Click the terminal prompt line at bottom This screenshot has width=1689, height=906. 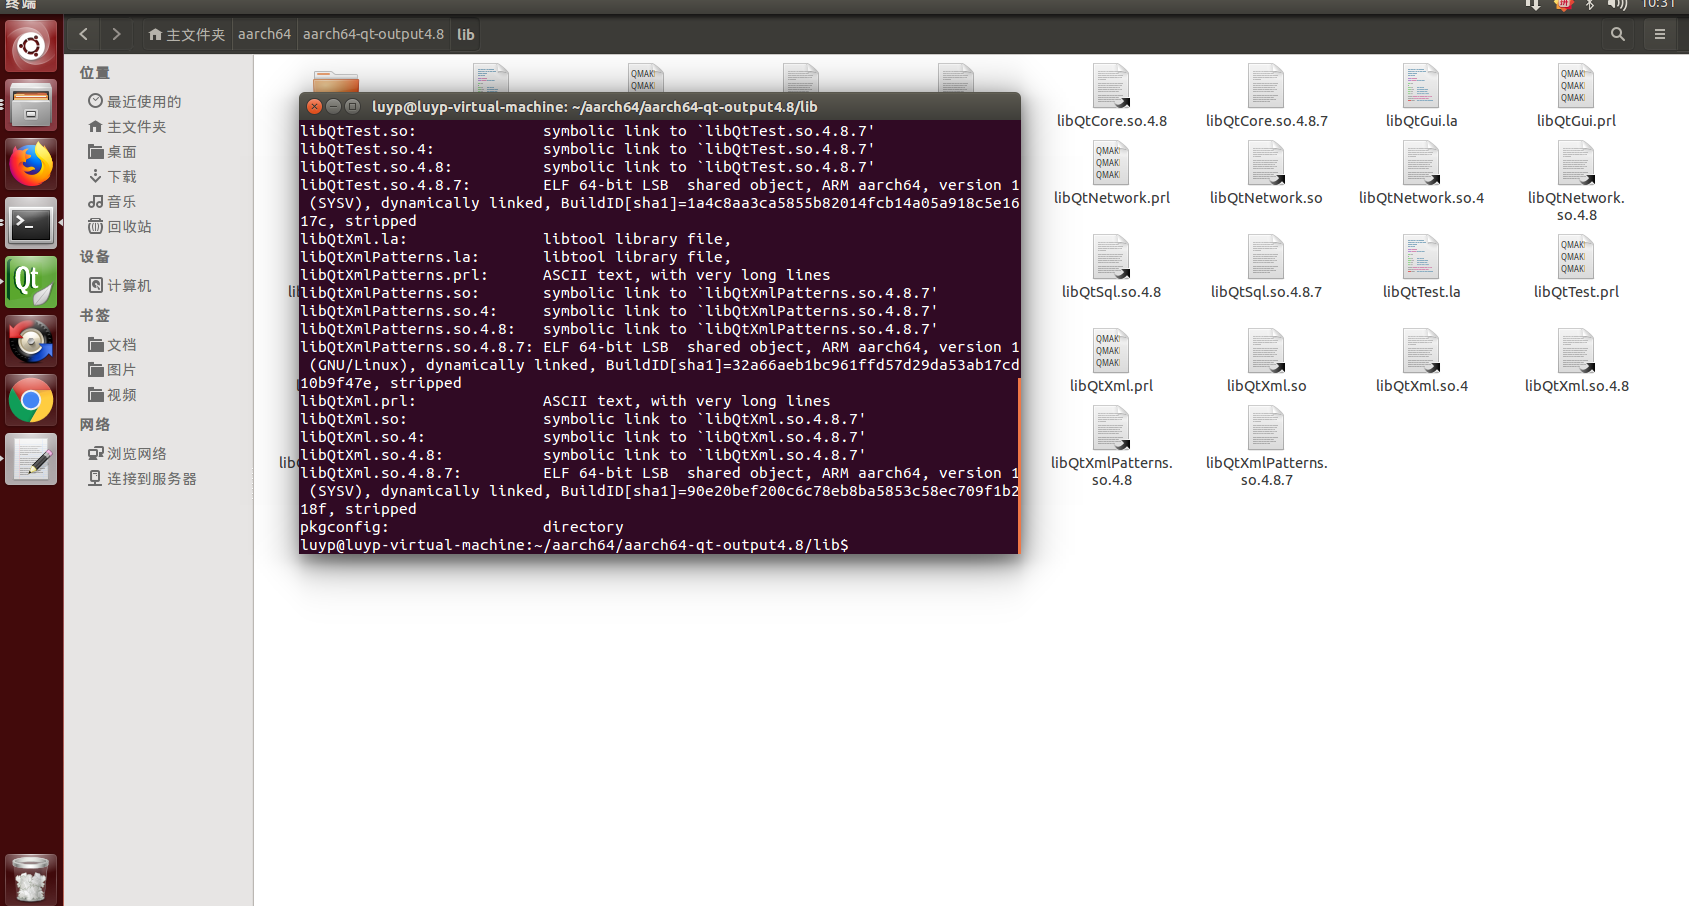574,545
